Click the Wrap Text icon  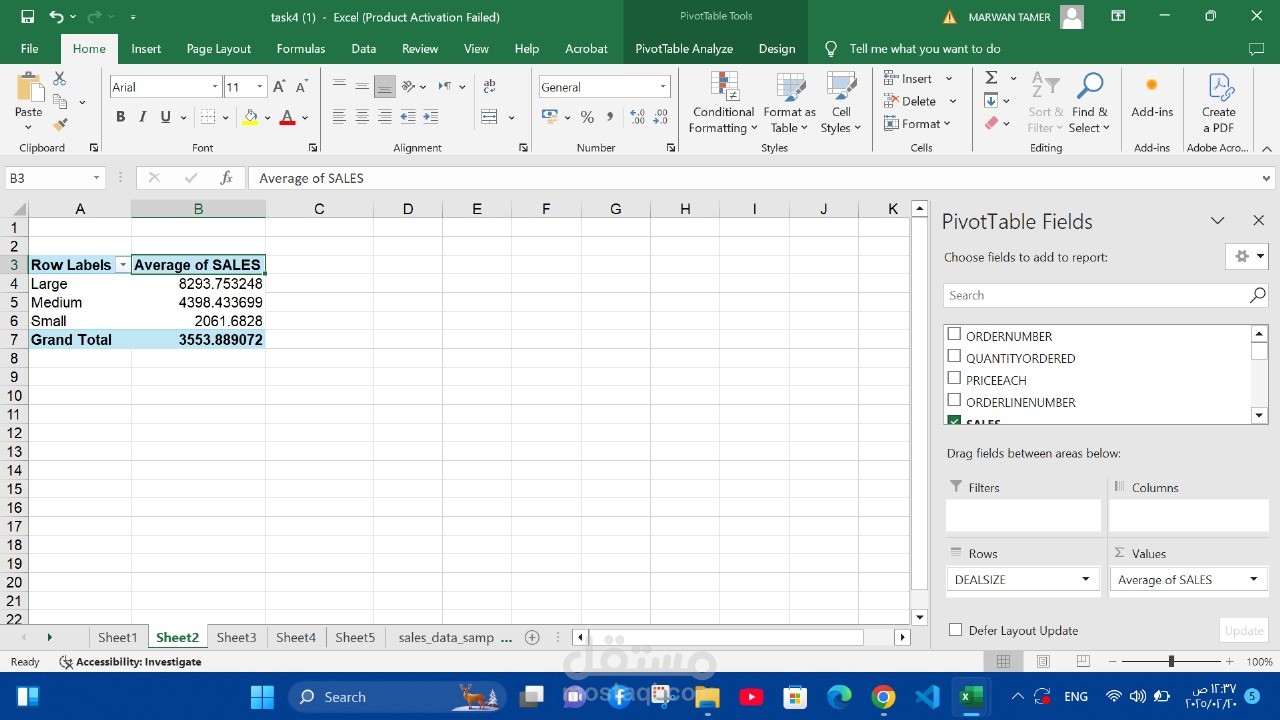pos(489,87)
